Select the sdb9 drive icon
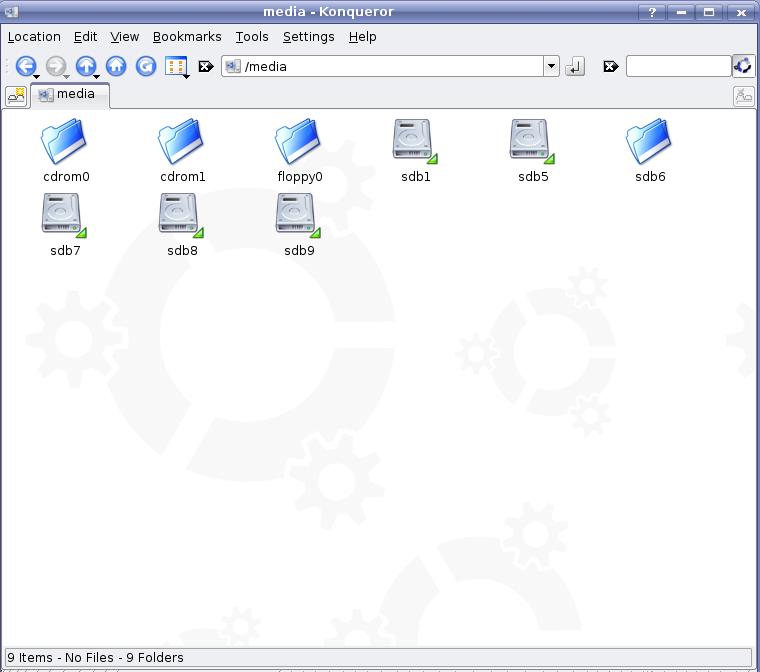 coord(298,215)
